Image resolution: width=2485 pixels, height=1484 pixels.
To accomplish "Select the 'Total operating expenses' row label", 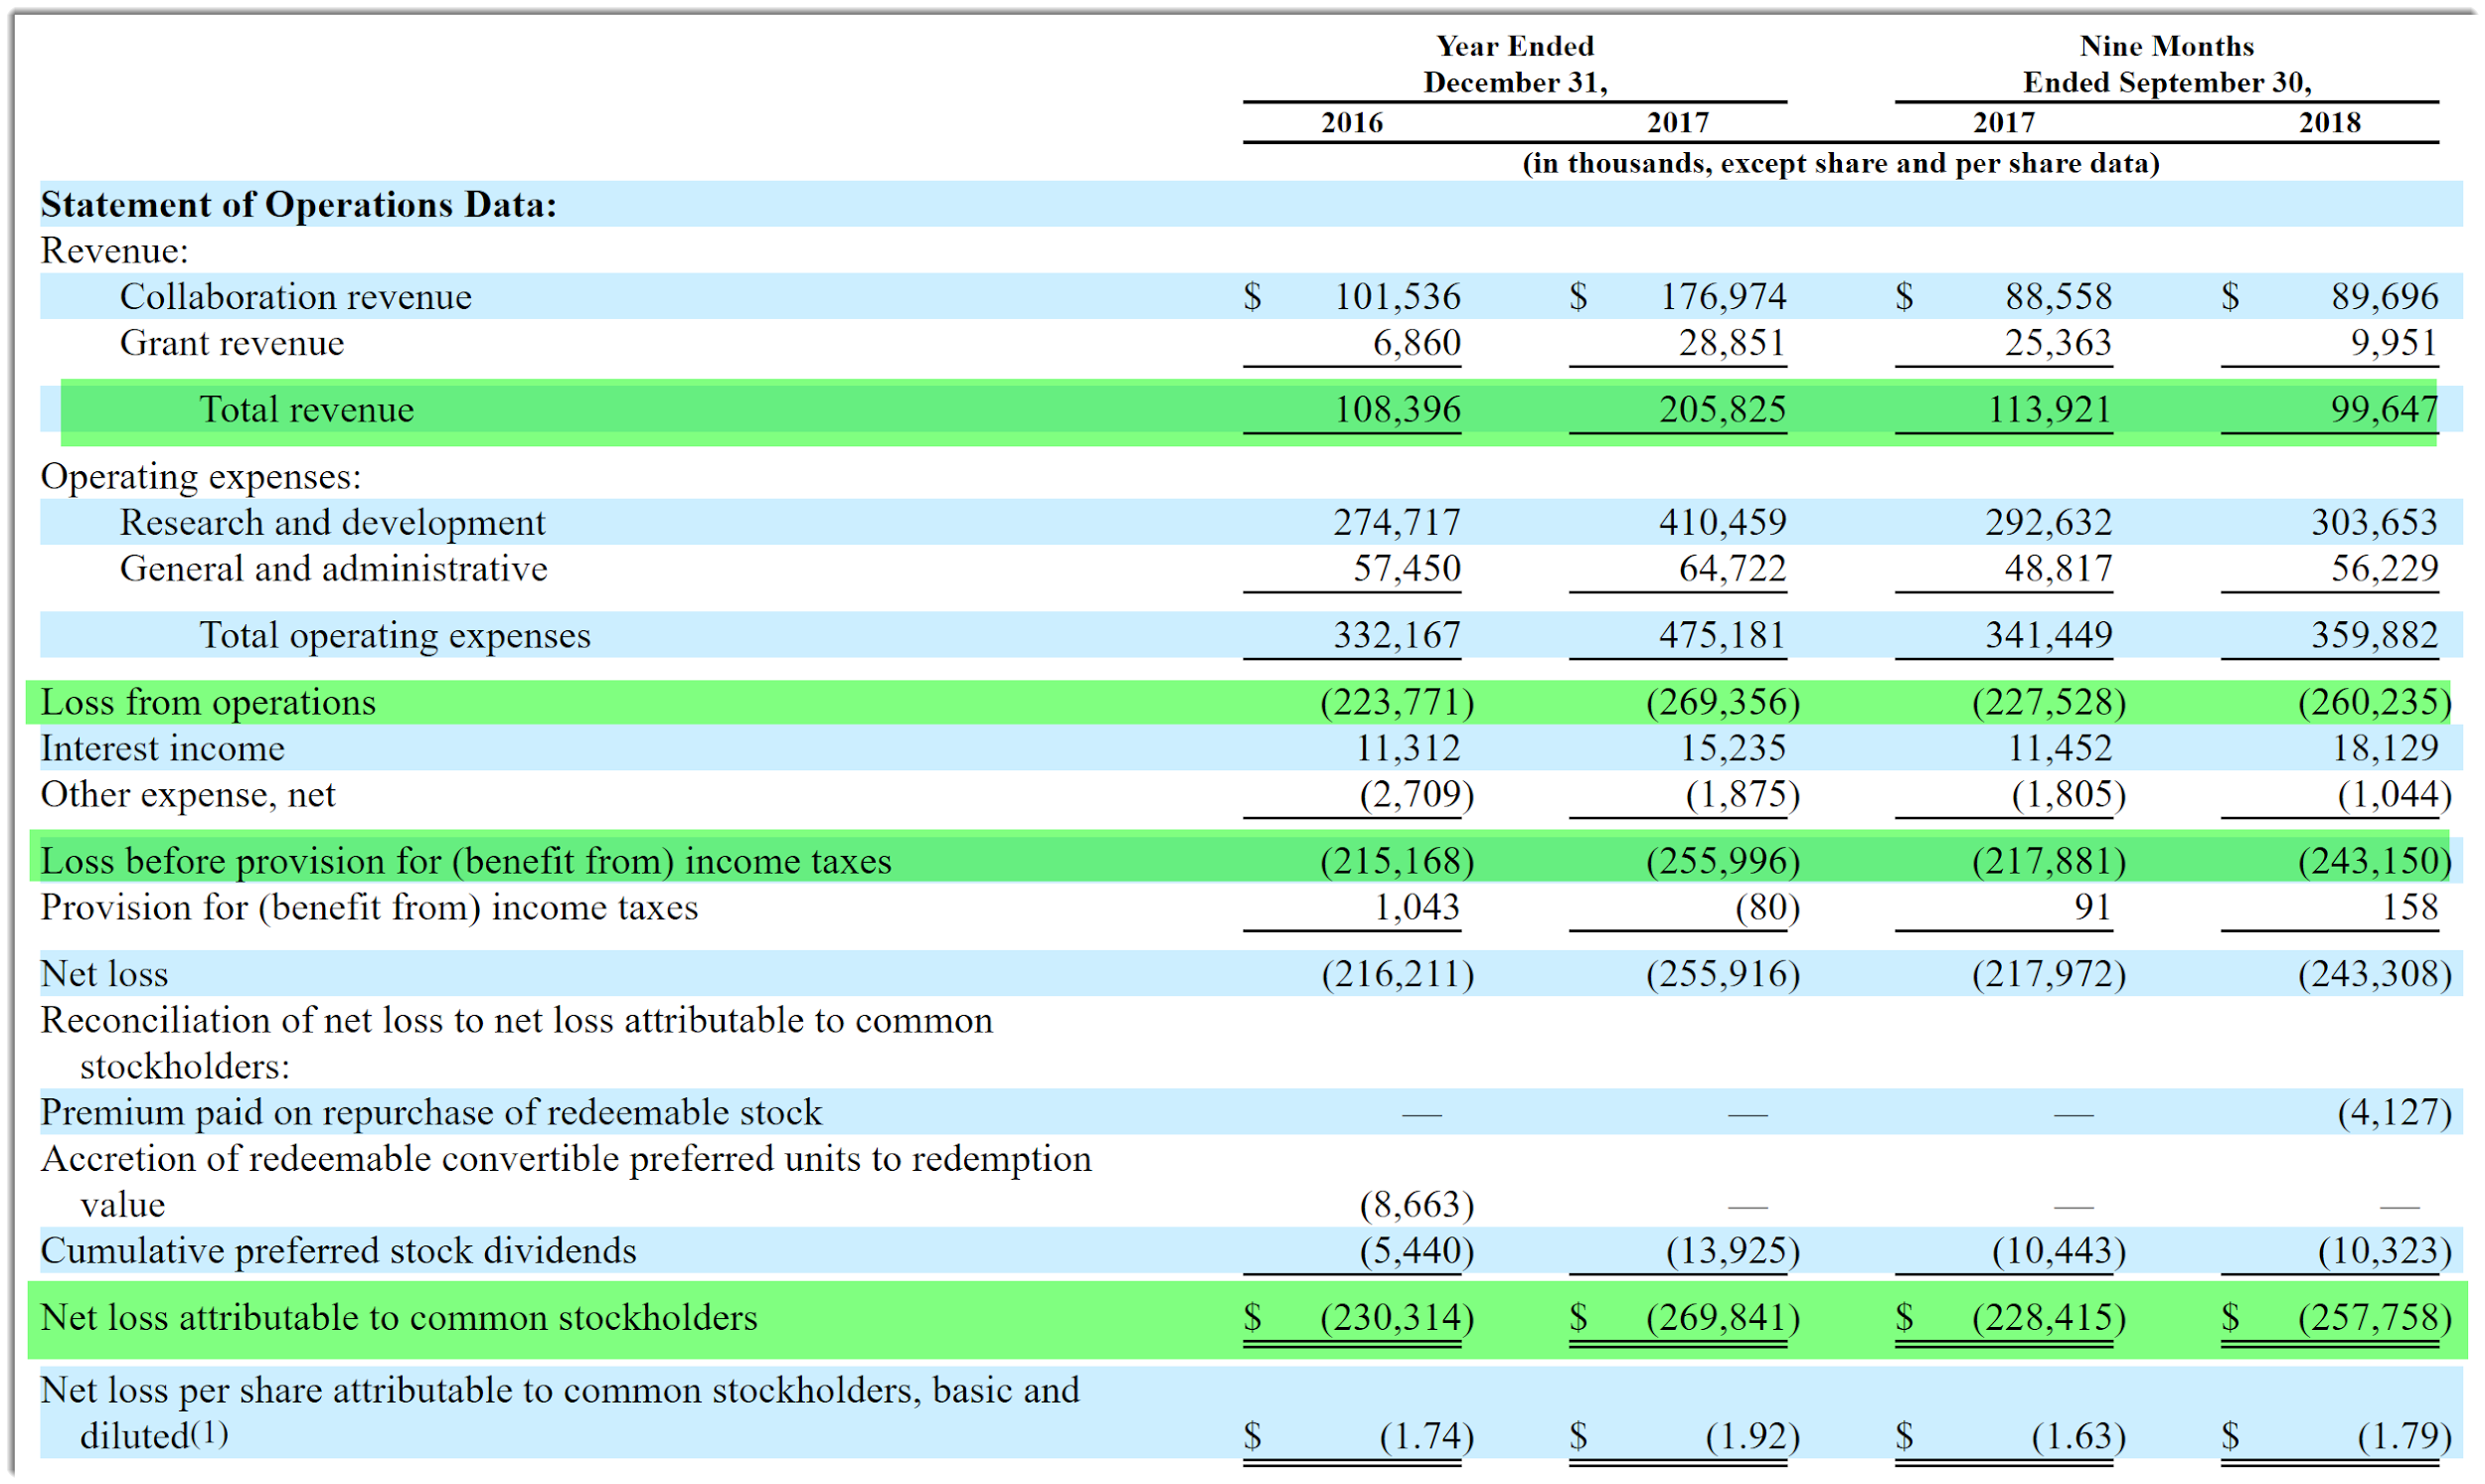I will click(x=395, y=635).
